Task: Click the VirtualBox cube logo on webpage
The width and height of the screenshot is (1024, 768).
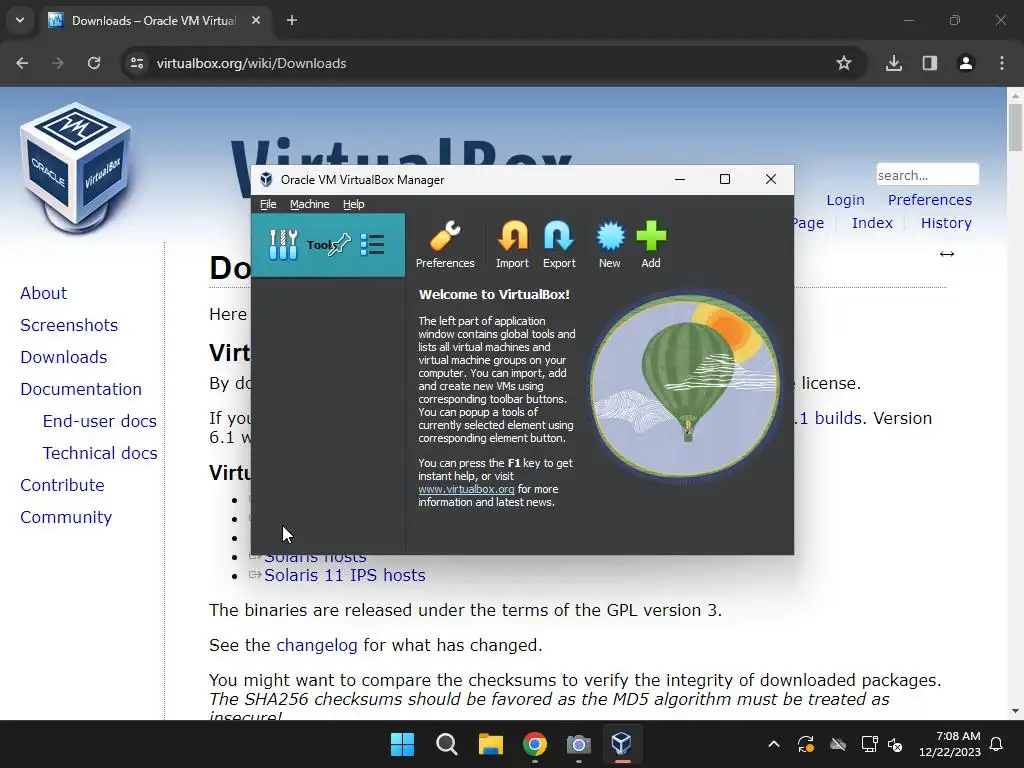Action: [76, 168]
